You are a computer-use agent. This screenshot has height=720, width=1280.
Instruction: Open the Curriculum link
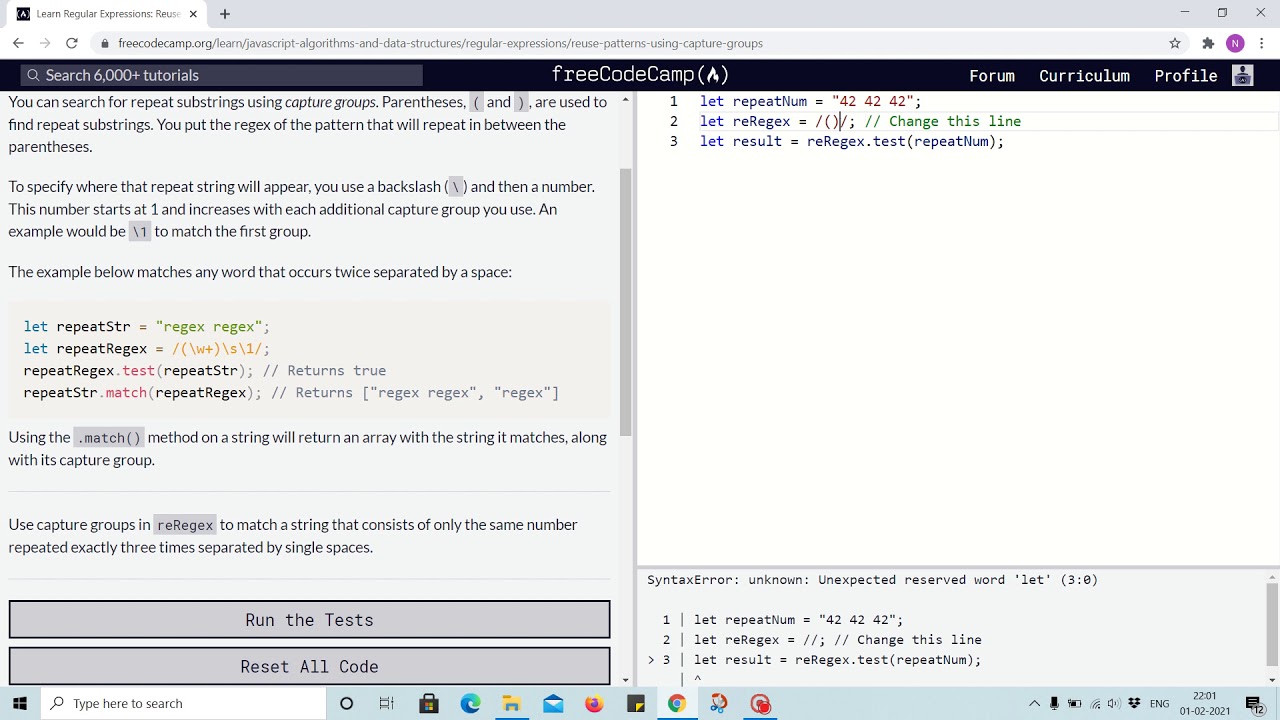[x=1084, y=76]
